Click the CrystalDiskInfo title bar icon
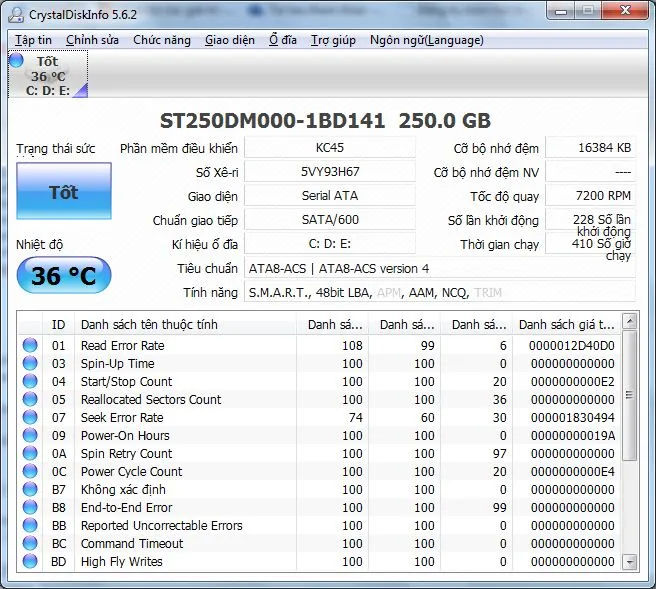This screenshot has height=589, width=656. 16,15
